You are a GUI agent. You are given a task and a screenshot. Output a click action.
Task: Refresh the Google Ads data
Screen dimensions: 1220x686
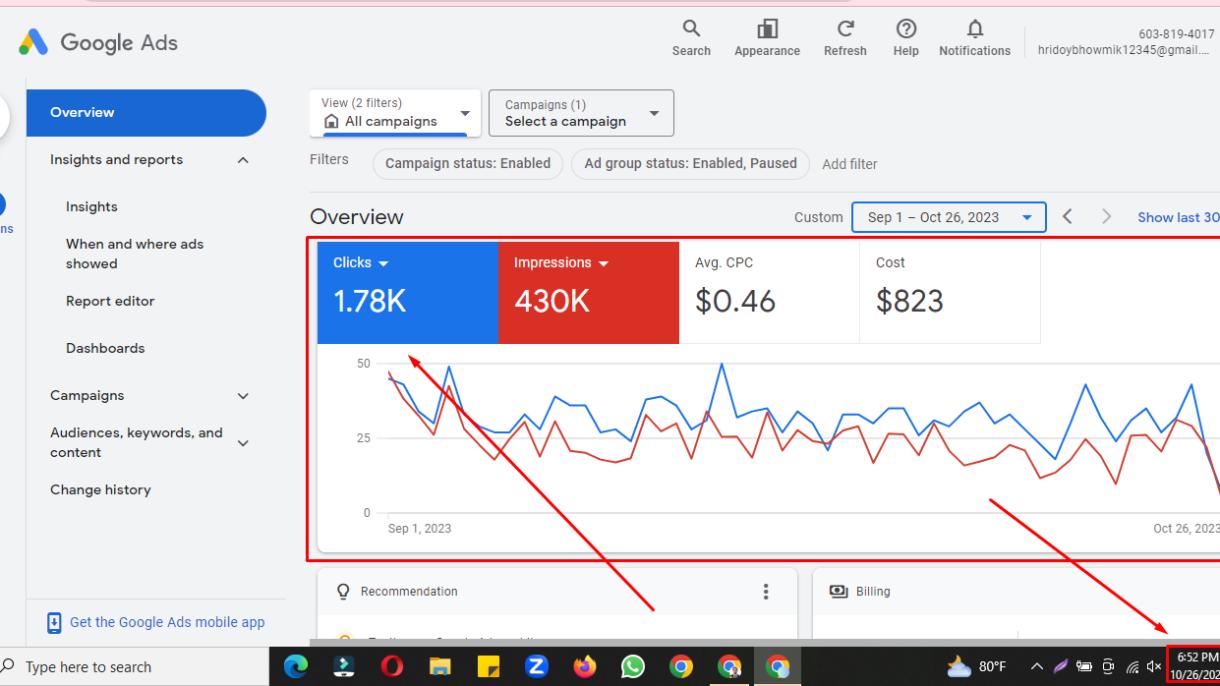(845, 38)
